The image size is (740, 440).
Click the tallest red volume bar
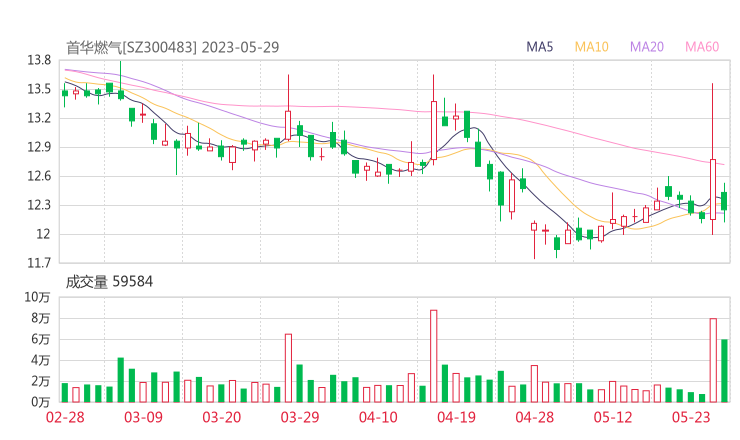click(434, 355)
